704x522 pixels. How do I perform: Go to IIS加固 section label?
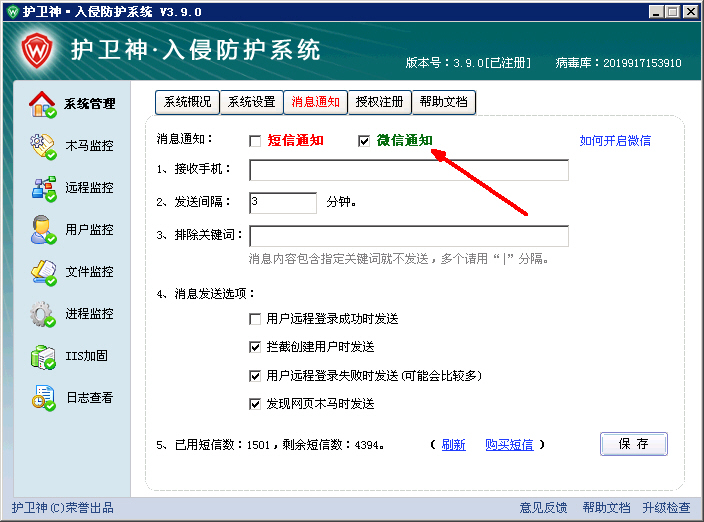tap(86, 356)
